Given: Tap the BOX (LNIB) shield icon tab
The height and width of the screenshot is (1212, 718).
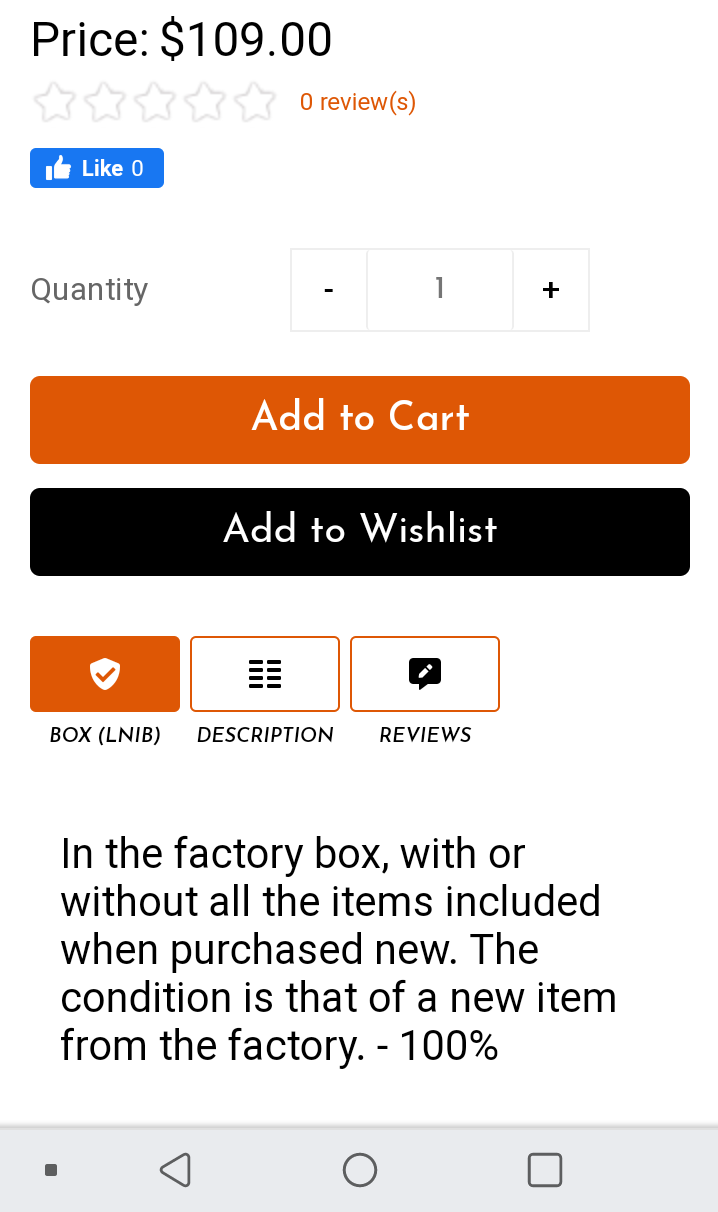Looking at the screenshot, I should coord(105,674).
